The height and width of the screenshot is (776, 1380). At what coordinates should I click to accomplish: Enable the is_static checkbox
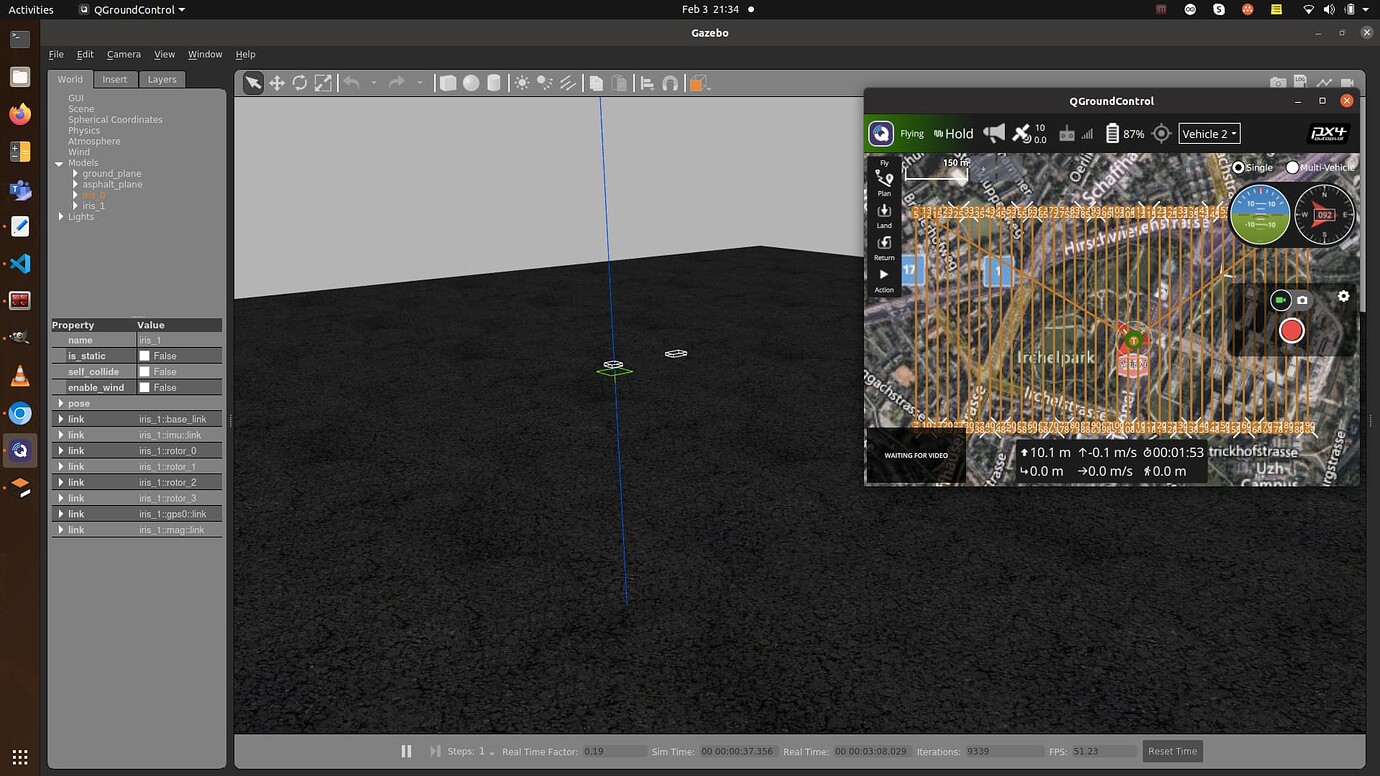point(145,356)
